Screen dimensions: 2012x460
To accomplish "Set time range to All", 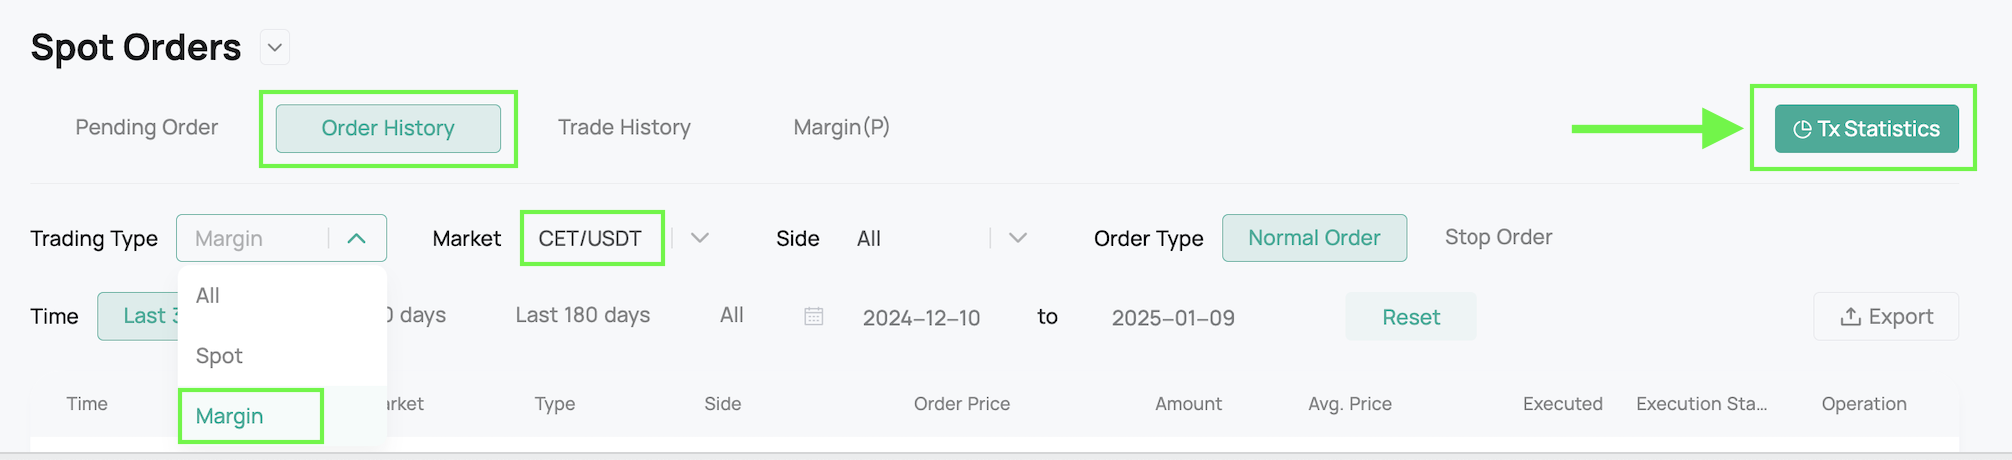I will [732, 316].
